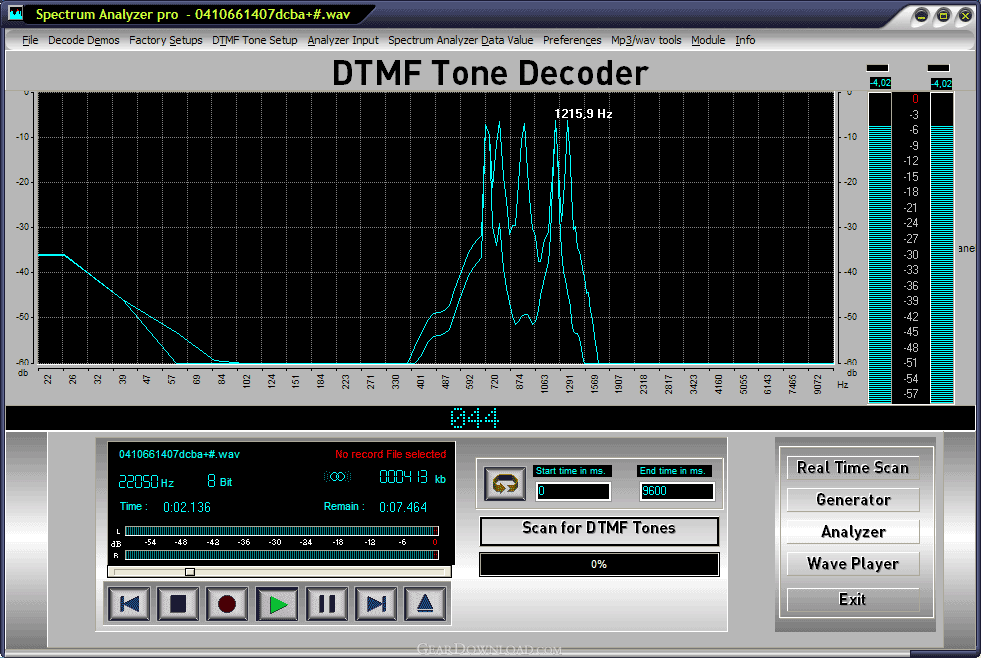Click the Scan for DTMF Tones button
The width and height of the screenshot is (981, 658).
pyautogui.click(x=599, y=530)
